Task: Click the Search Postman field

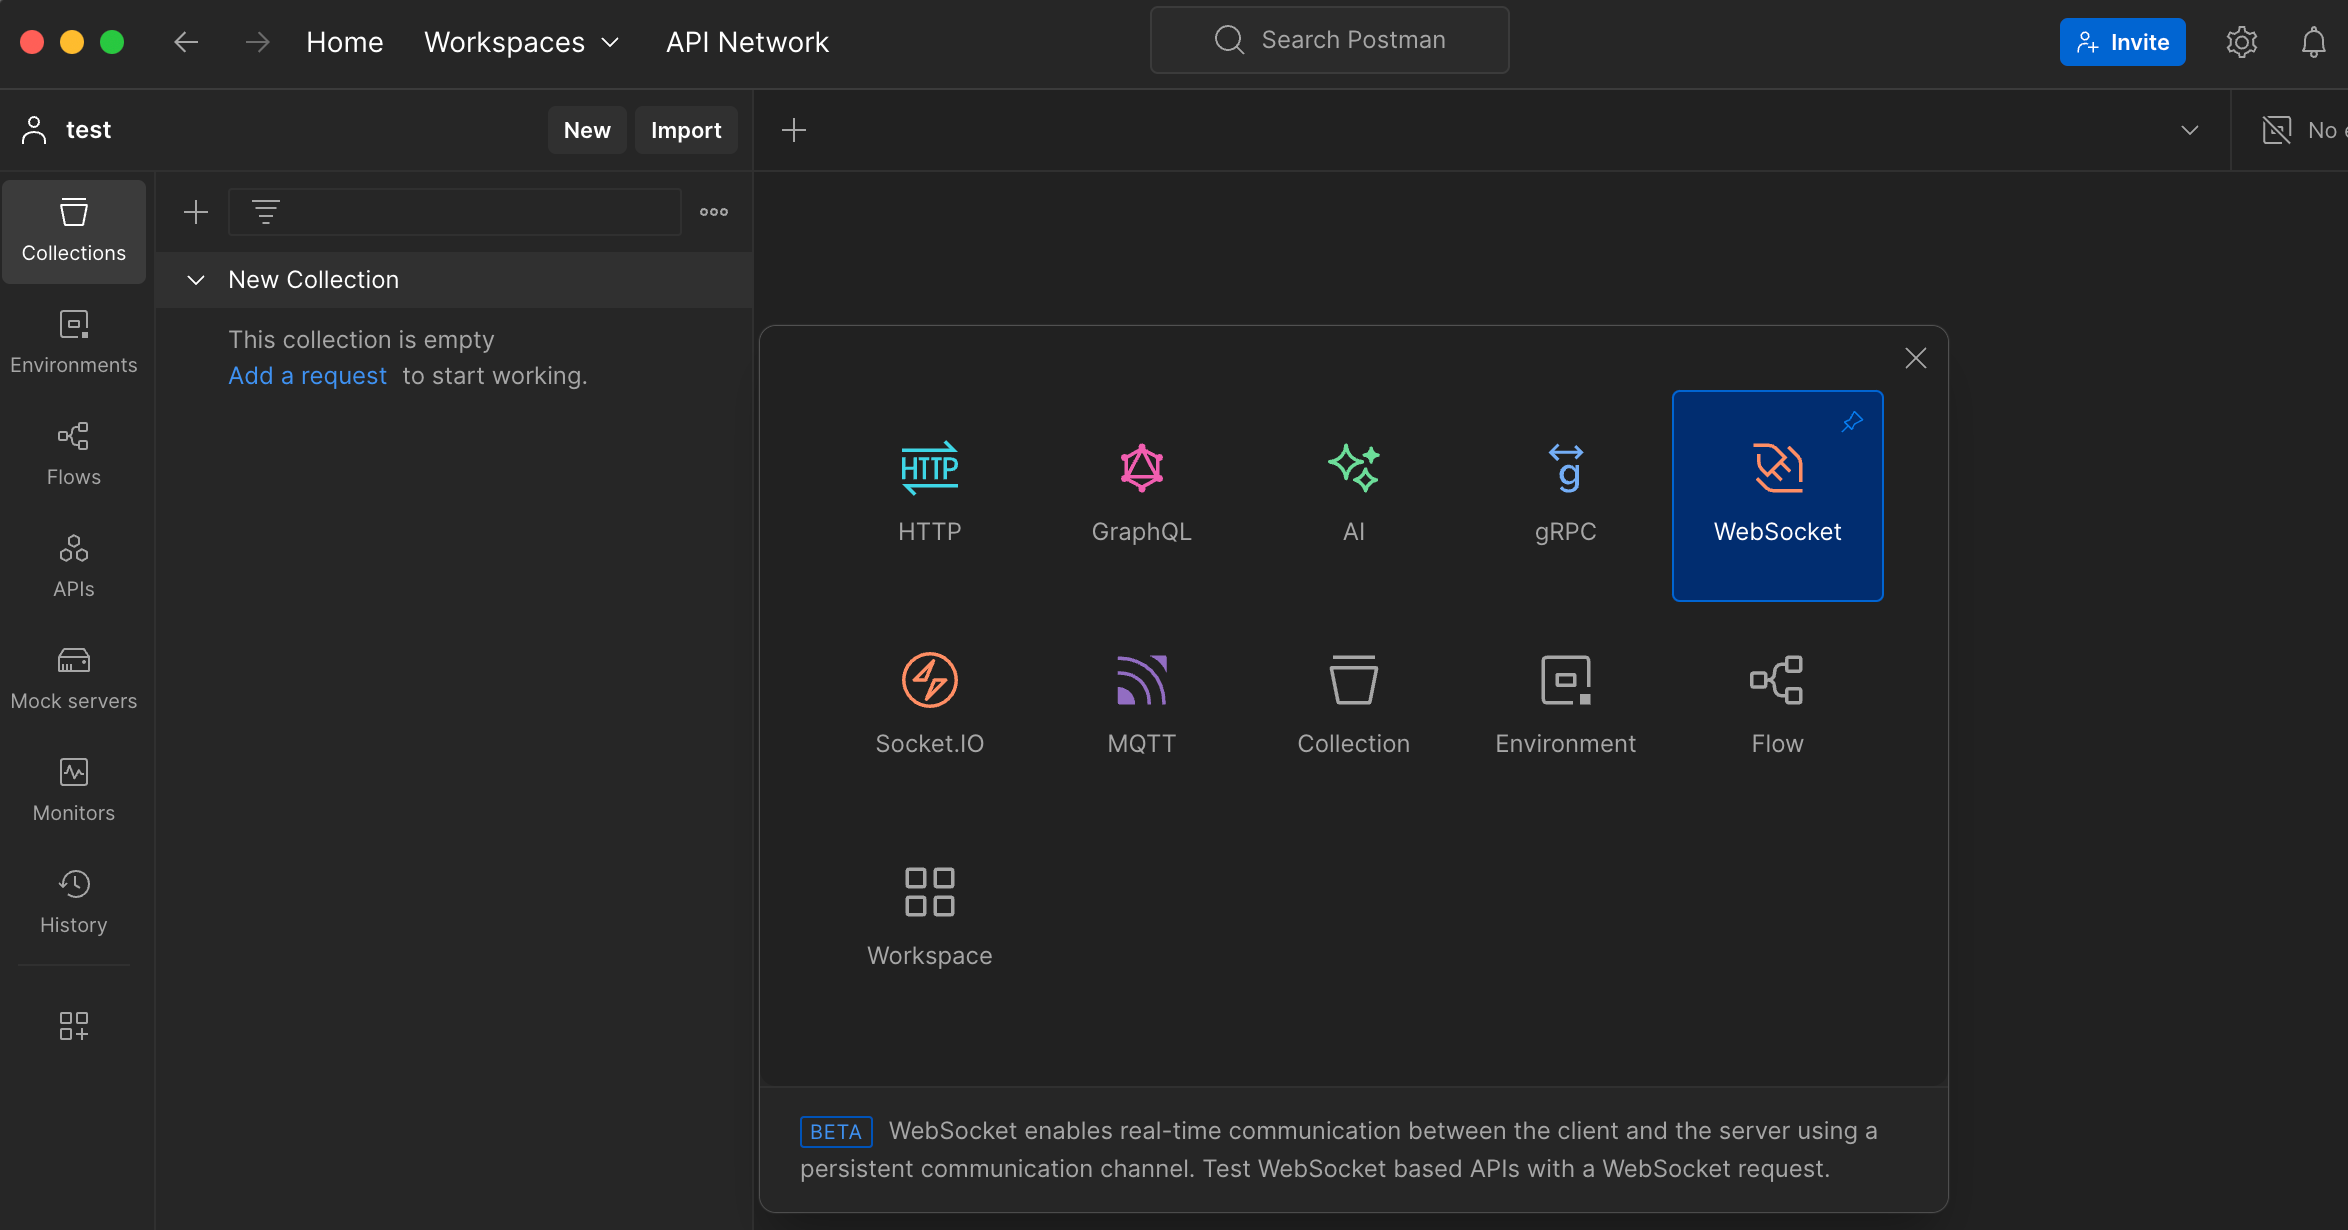Action: point(1329,40)
